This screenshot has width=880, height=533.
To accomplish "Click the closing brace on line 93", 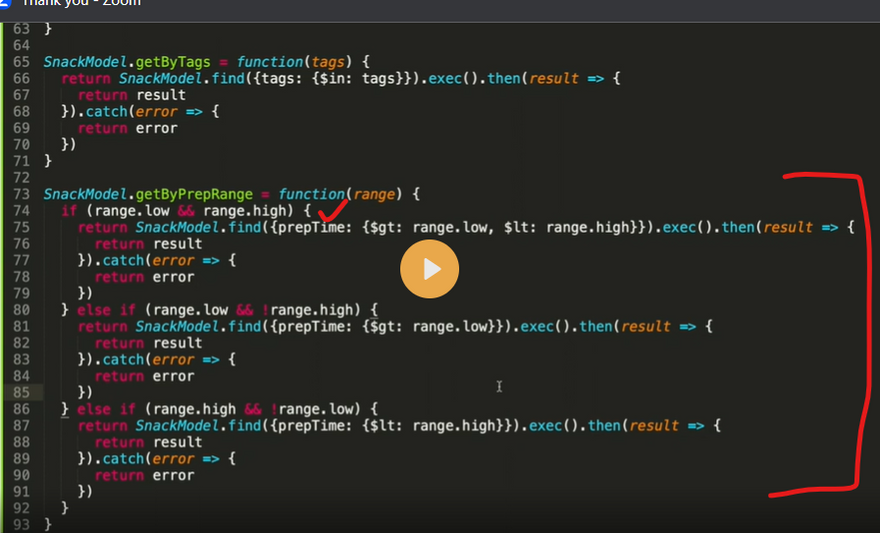I will (47, 525).
